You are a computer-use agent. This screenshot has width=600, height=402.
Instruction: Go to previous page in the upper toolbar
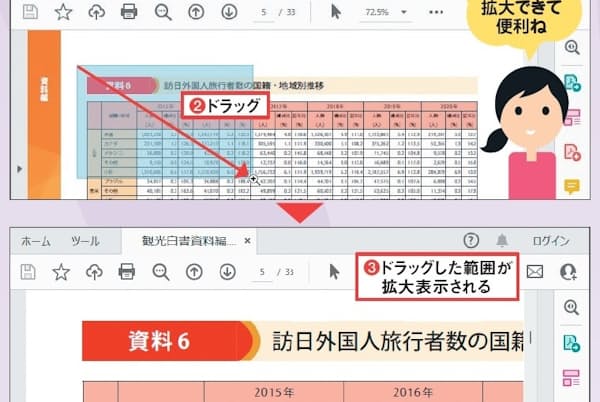(196, 12)
